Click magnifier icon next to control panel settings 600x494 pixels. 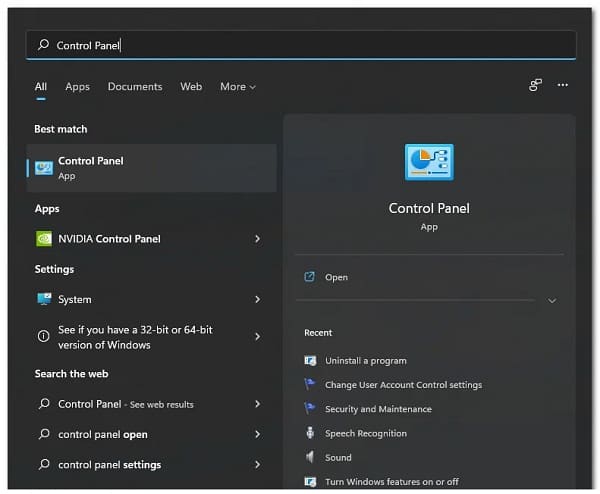[44, 464]
